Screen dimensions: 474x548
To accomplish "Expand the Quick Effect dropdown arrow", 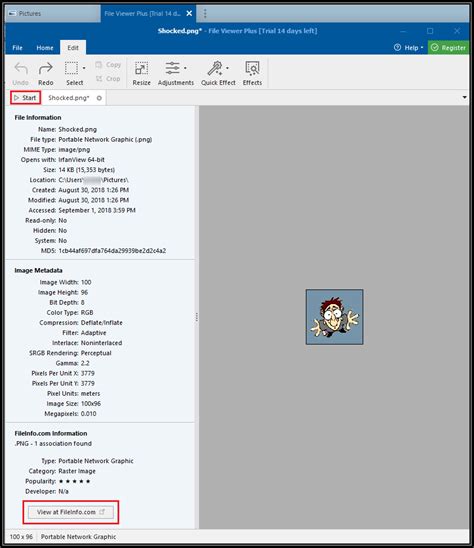I will (x=228, y=68).
